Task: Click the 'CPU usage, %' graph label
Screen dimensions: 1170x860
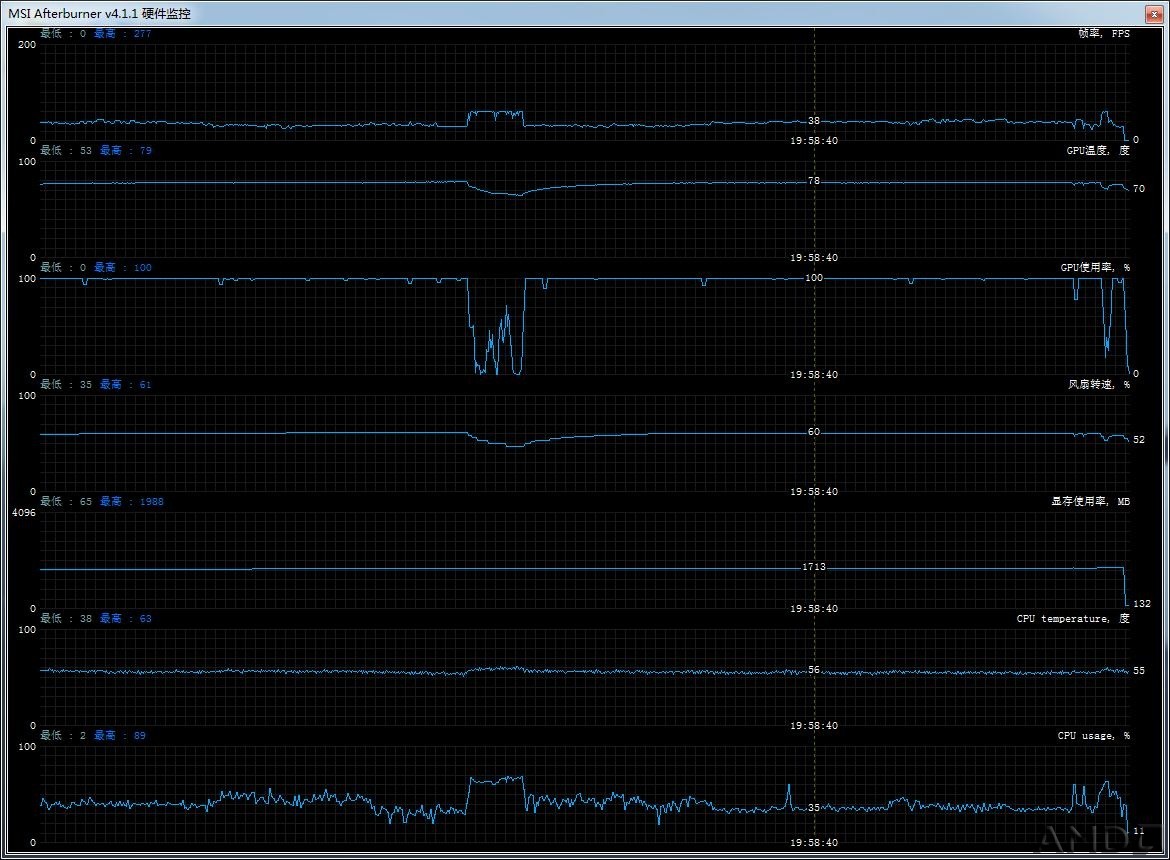Action: pyautogui.click(x=1093, y=736)
